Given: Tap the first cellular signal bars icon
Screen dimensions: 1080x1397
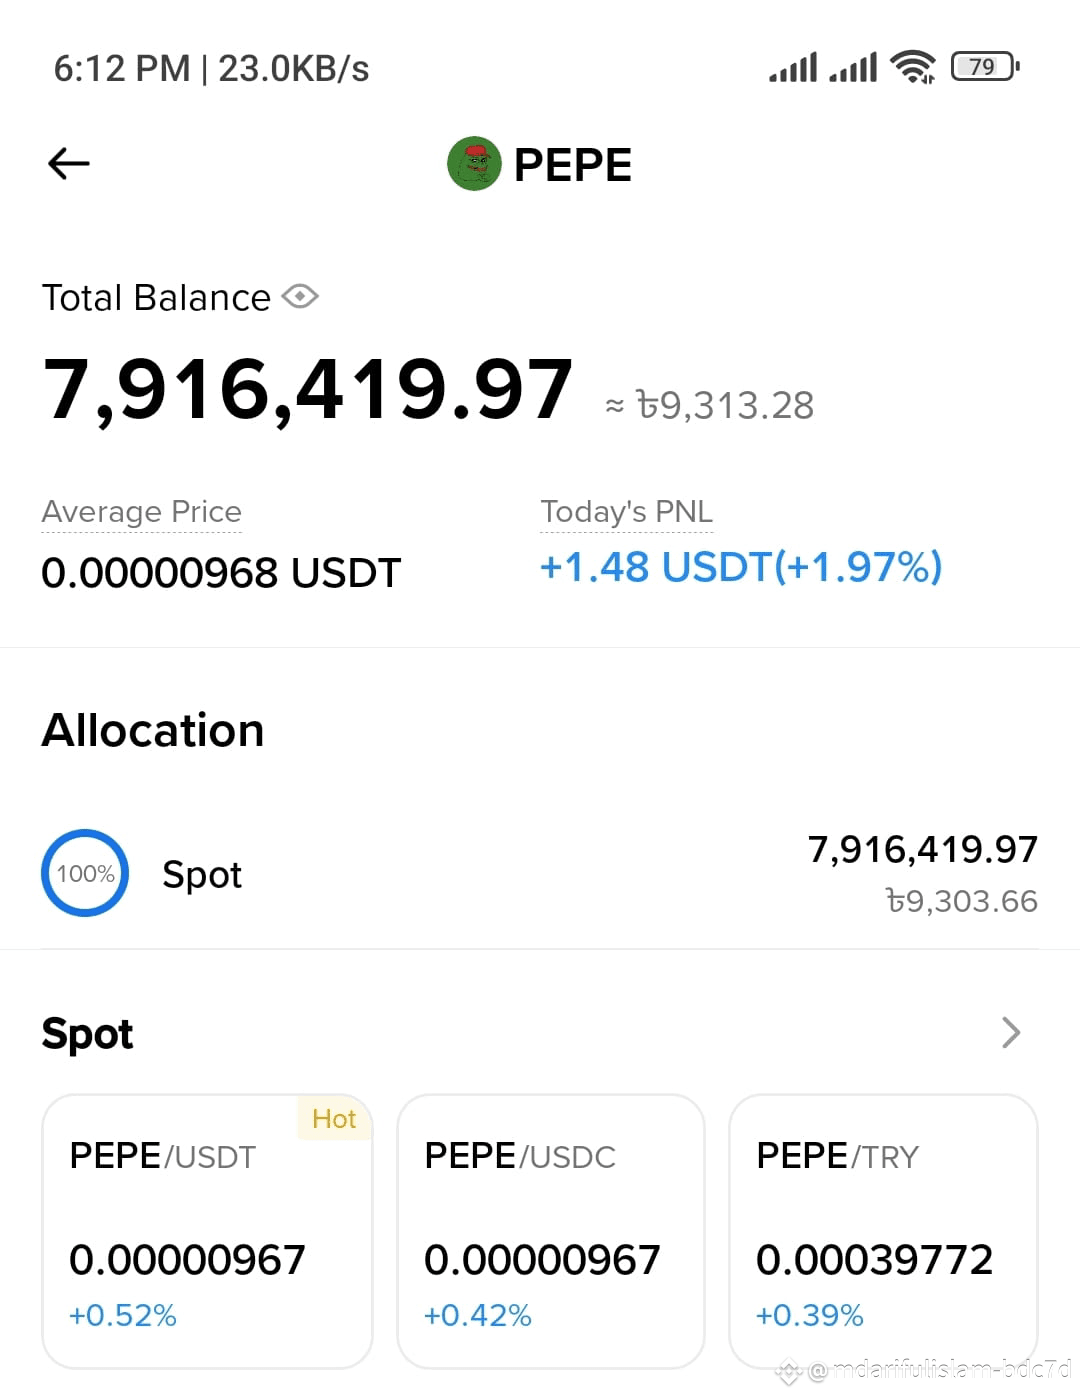Looking at the screenshot, I should [x=793, y=67].
